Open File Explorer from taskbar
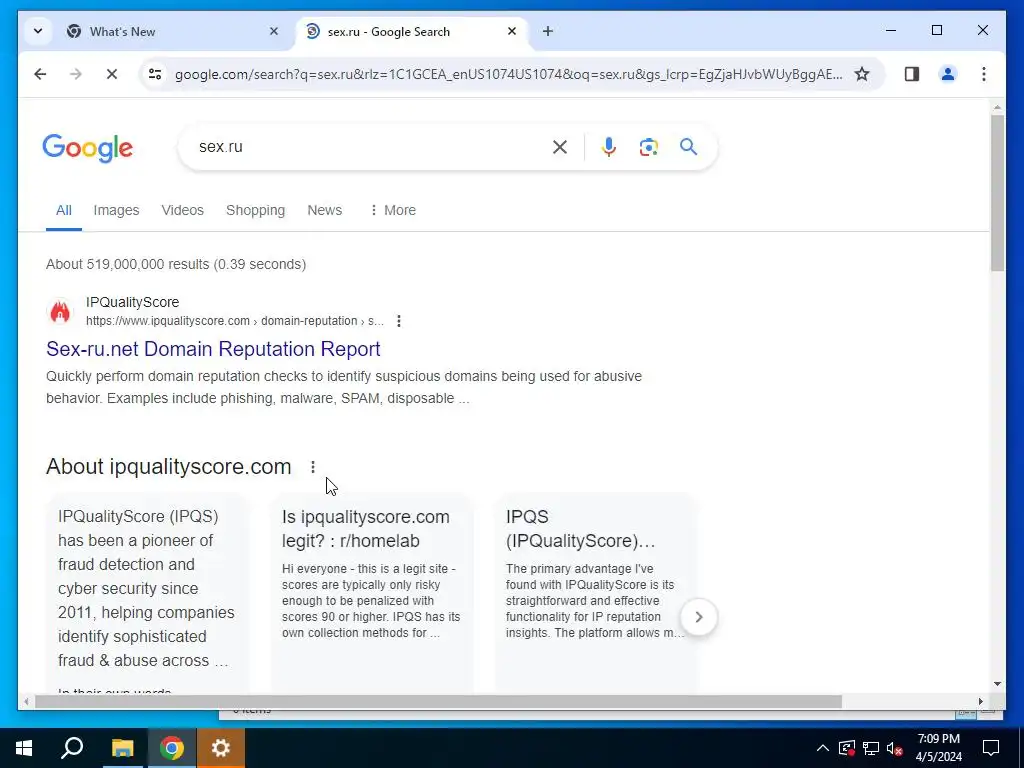The height and width of the screenshot is (768, 1024). tap(122, 748)
